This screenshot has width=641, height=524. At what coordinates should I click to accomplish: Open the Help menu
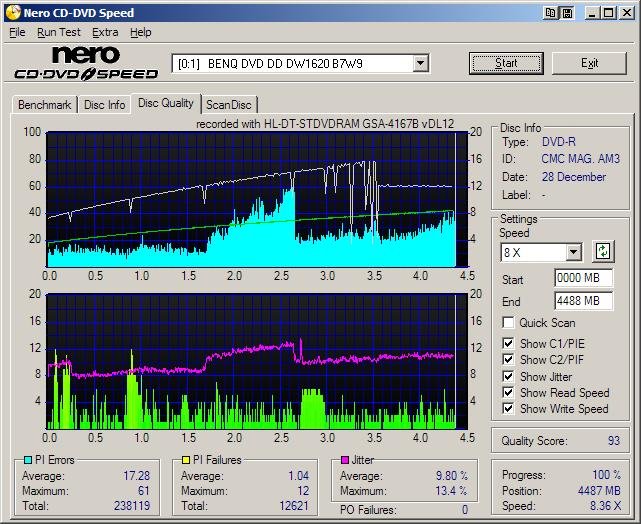141,32
